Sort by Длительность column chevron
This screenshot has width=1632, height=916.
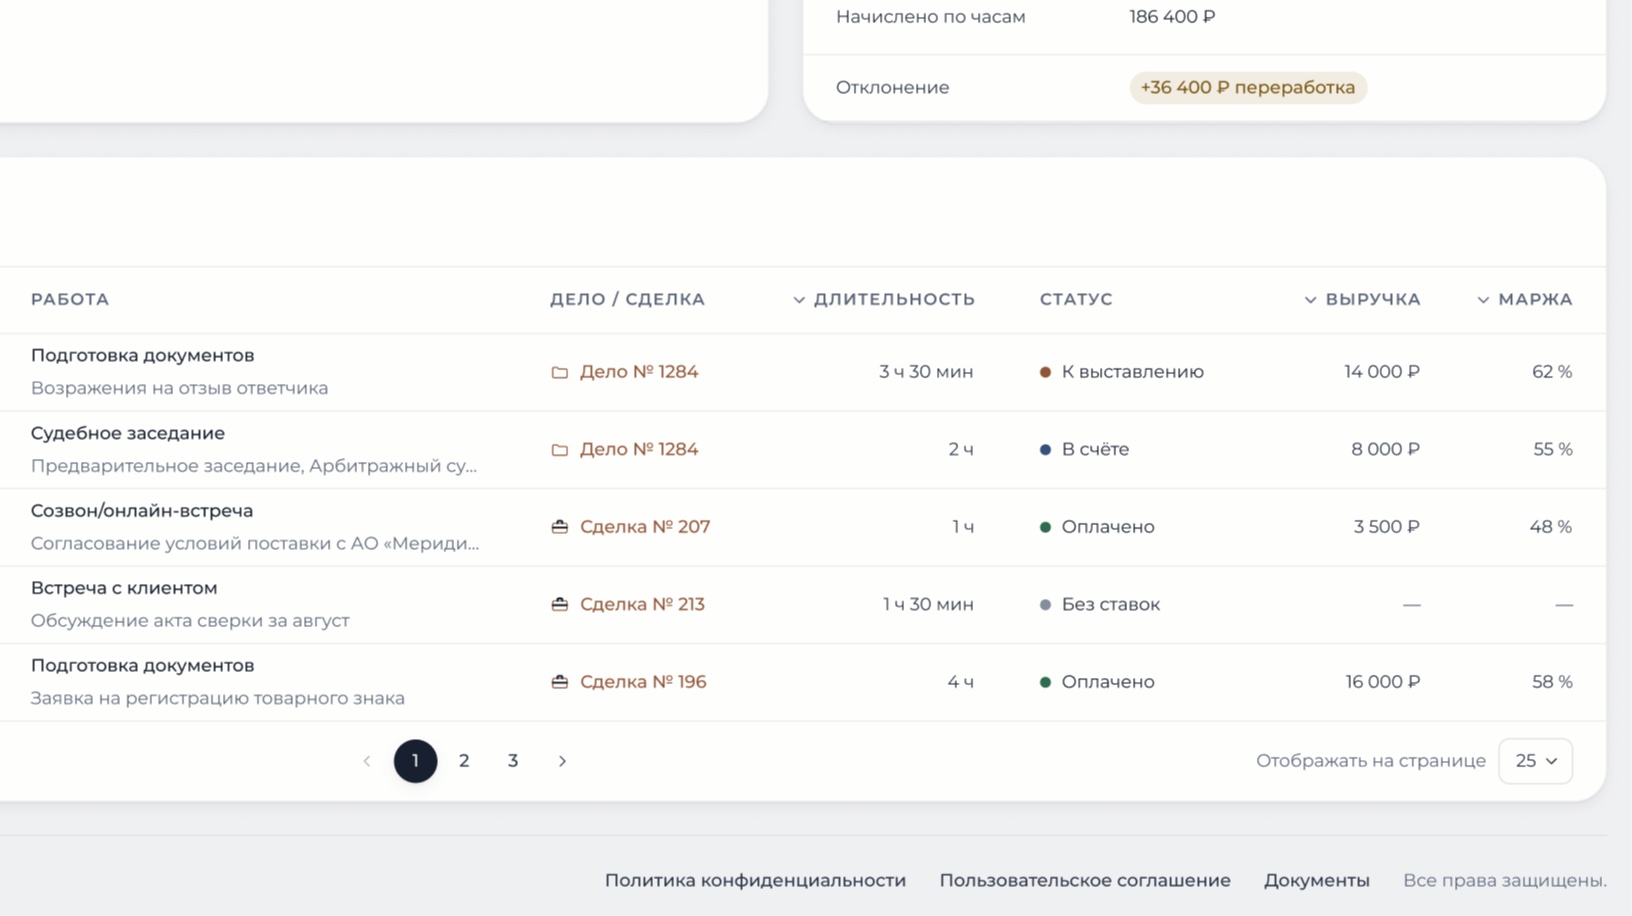pyautogui.click(x=799, y=300)
